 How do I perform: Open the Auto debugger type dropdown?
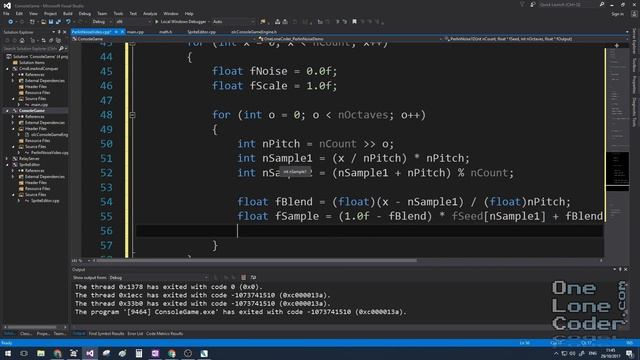tap(233, 22)
